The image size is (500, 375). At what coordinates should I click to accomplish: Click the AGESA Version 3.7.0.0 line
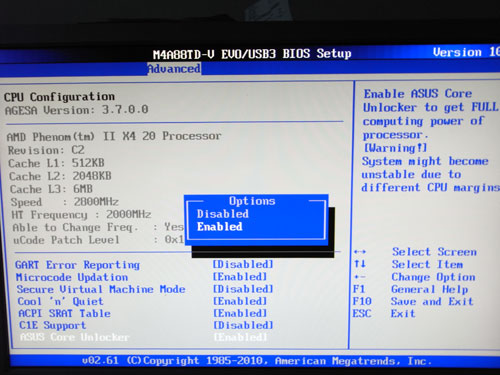pyautogui.click(x=77, y=110)
